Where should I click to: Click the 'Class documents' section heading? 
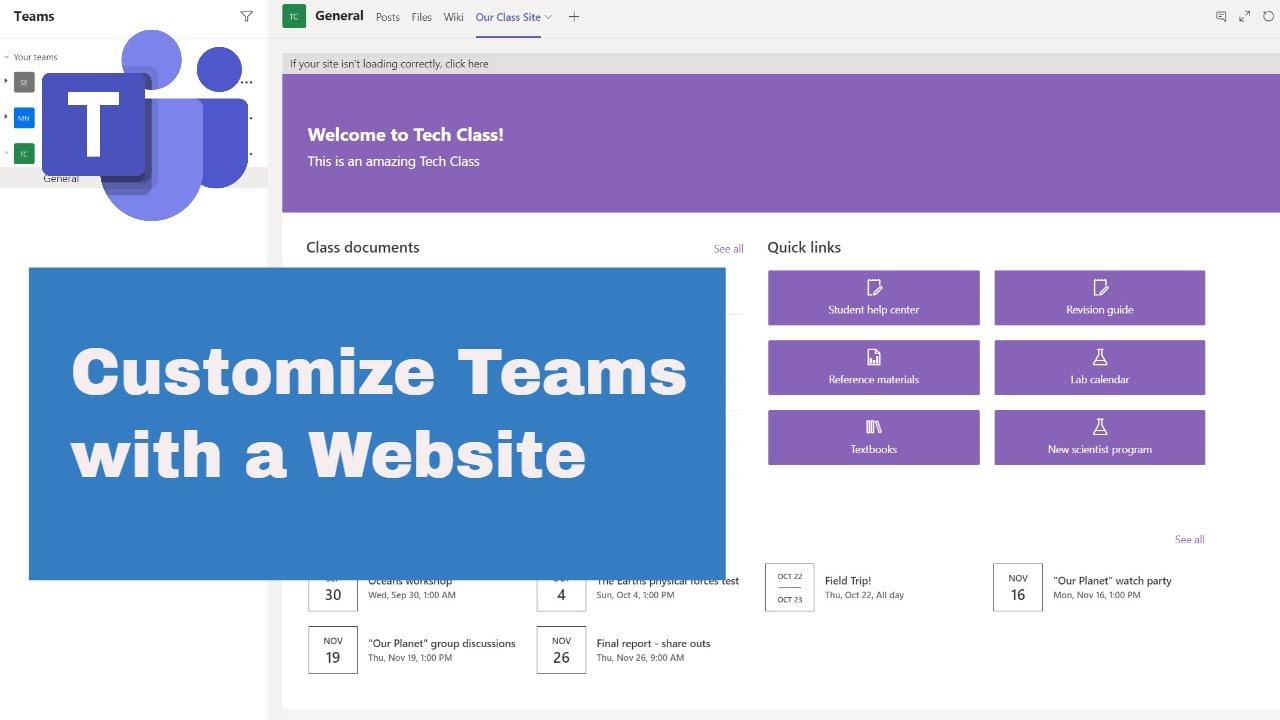363,247
